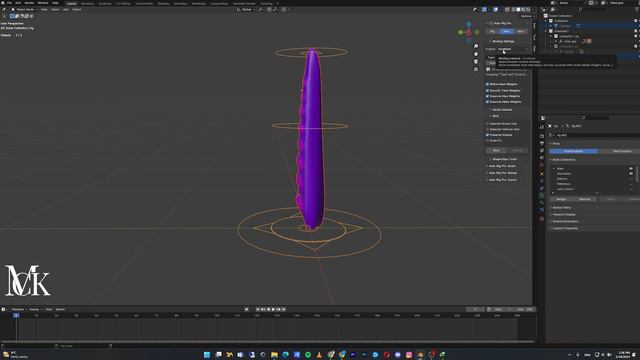Open the Object properties tab icon
640x360 pixels.
click(542, 173)
